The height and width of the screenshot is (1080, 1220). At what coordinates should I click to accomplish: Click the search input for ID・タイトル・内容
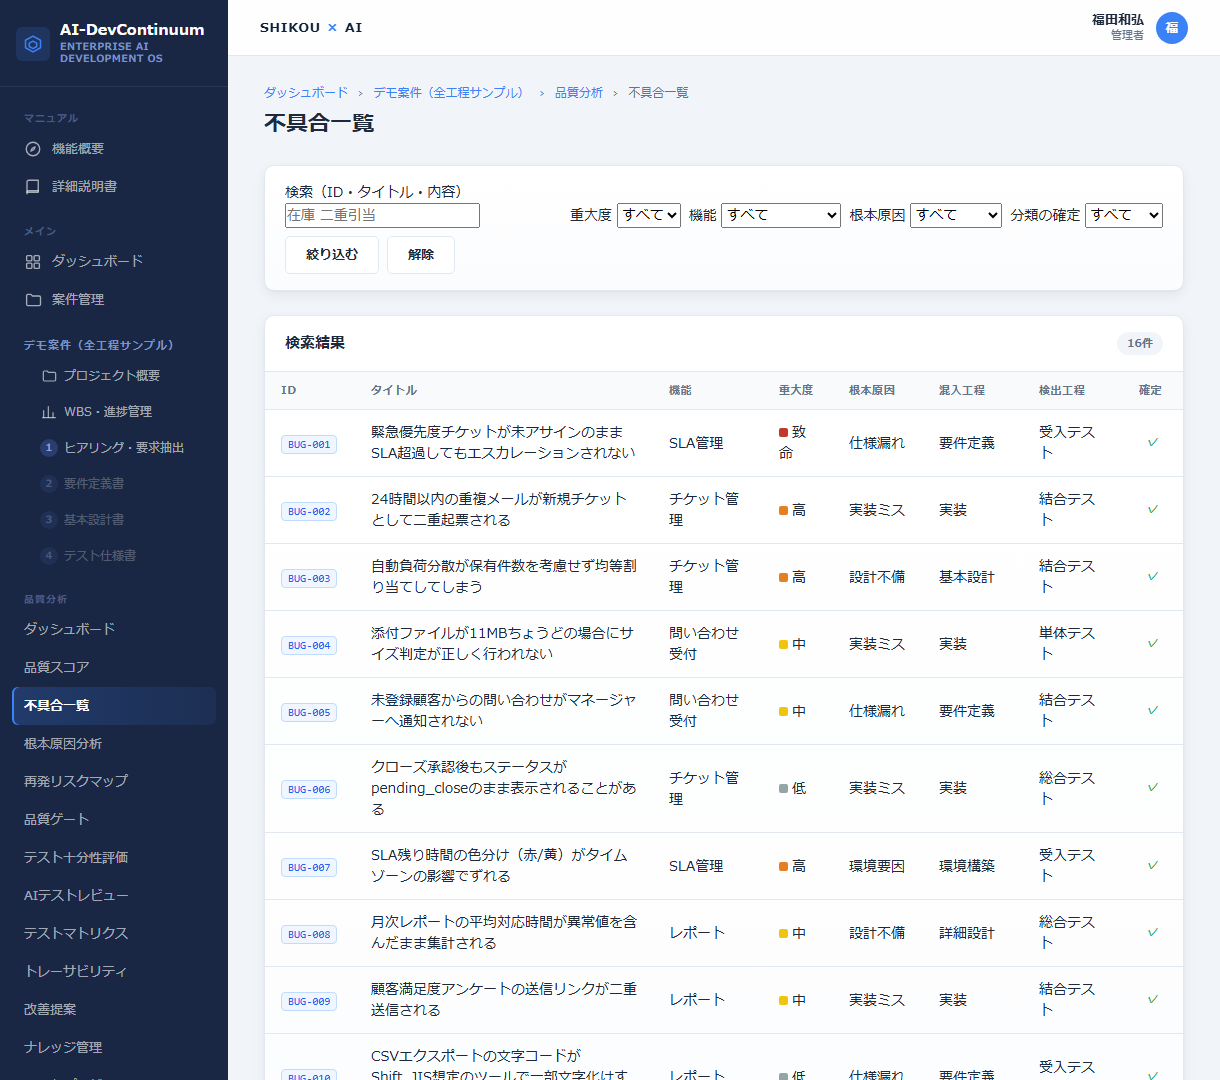click(x=382, y=215)
